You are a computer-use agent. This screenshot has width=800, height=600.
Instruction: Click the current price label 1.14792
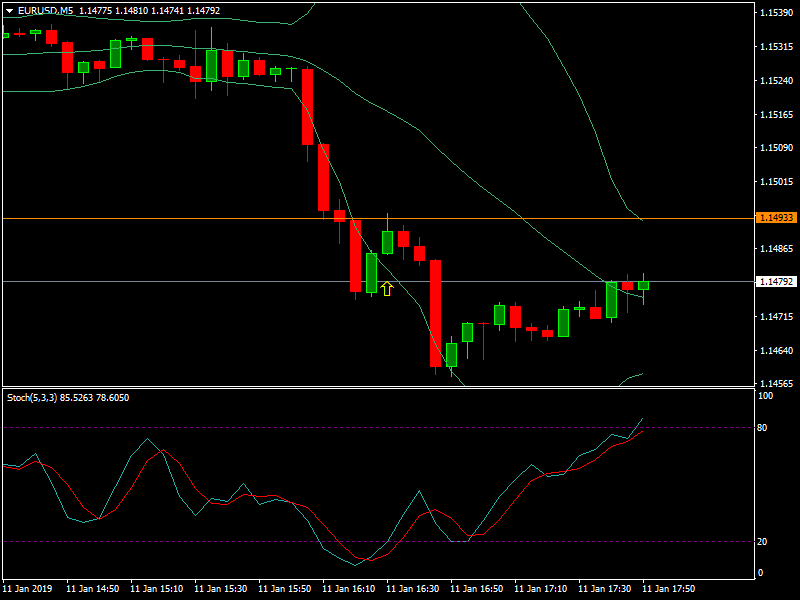(776, 282)
